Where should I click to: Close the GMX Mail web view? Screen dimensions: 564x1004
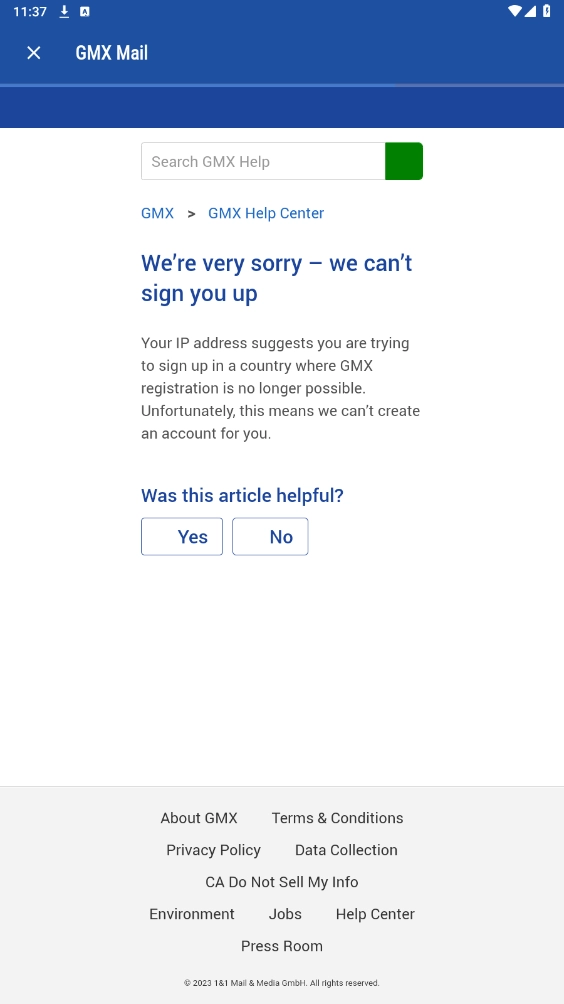coord(34,53)
